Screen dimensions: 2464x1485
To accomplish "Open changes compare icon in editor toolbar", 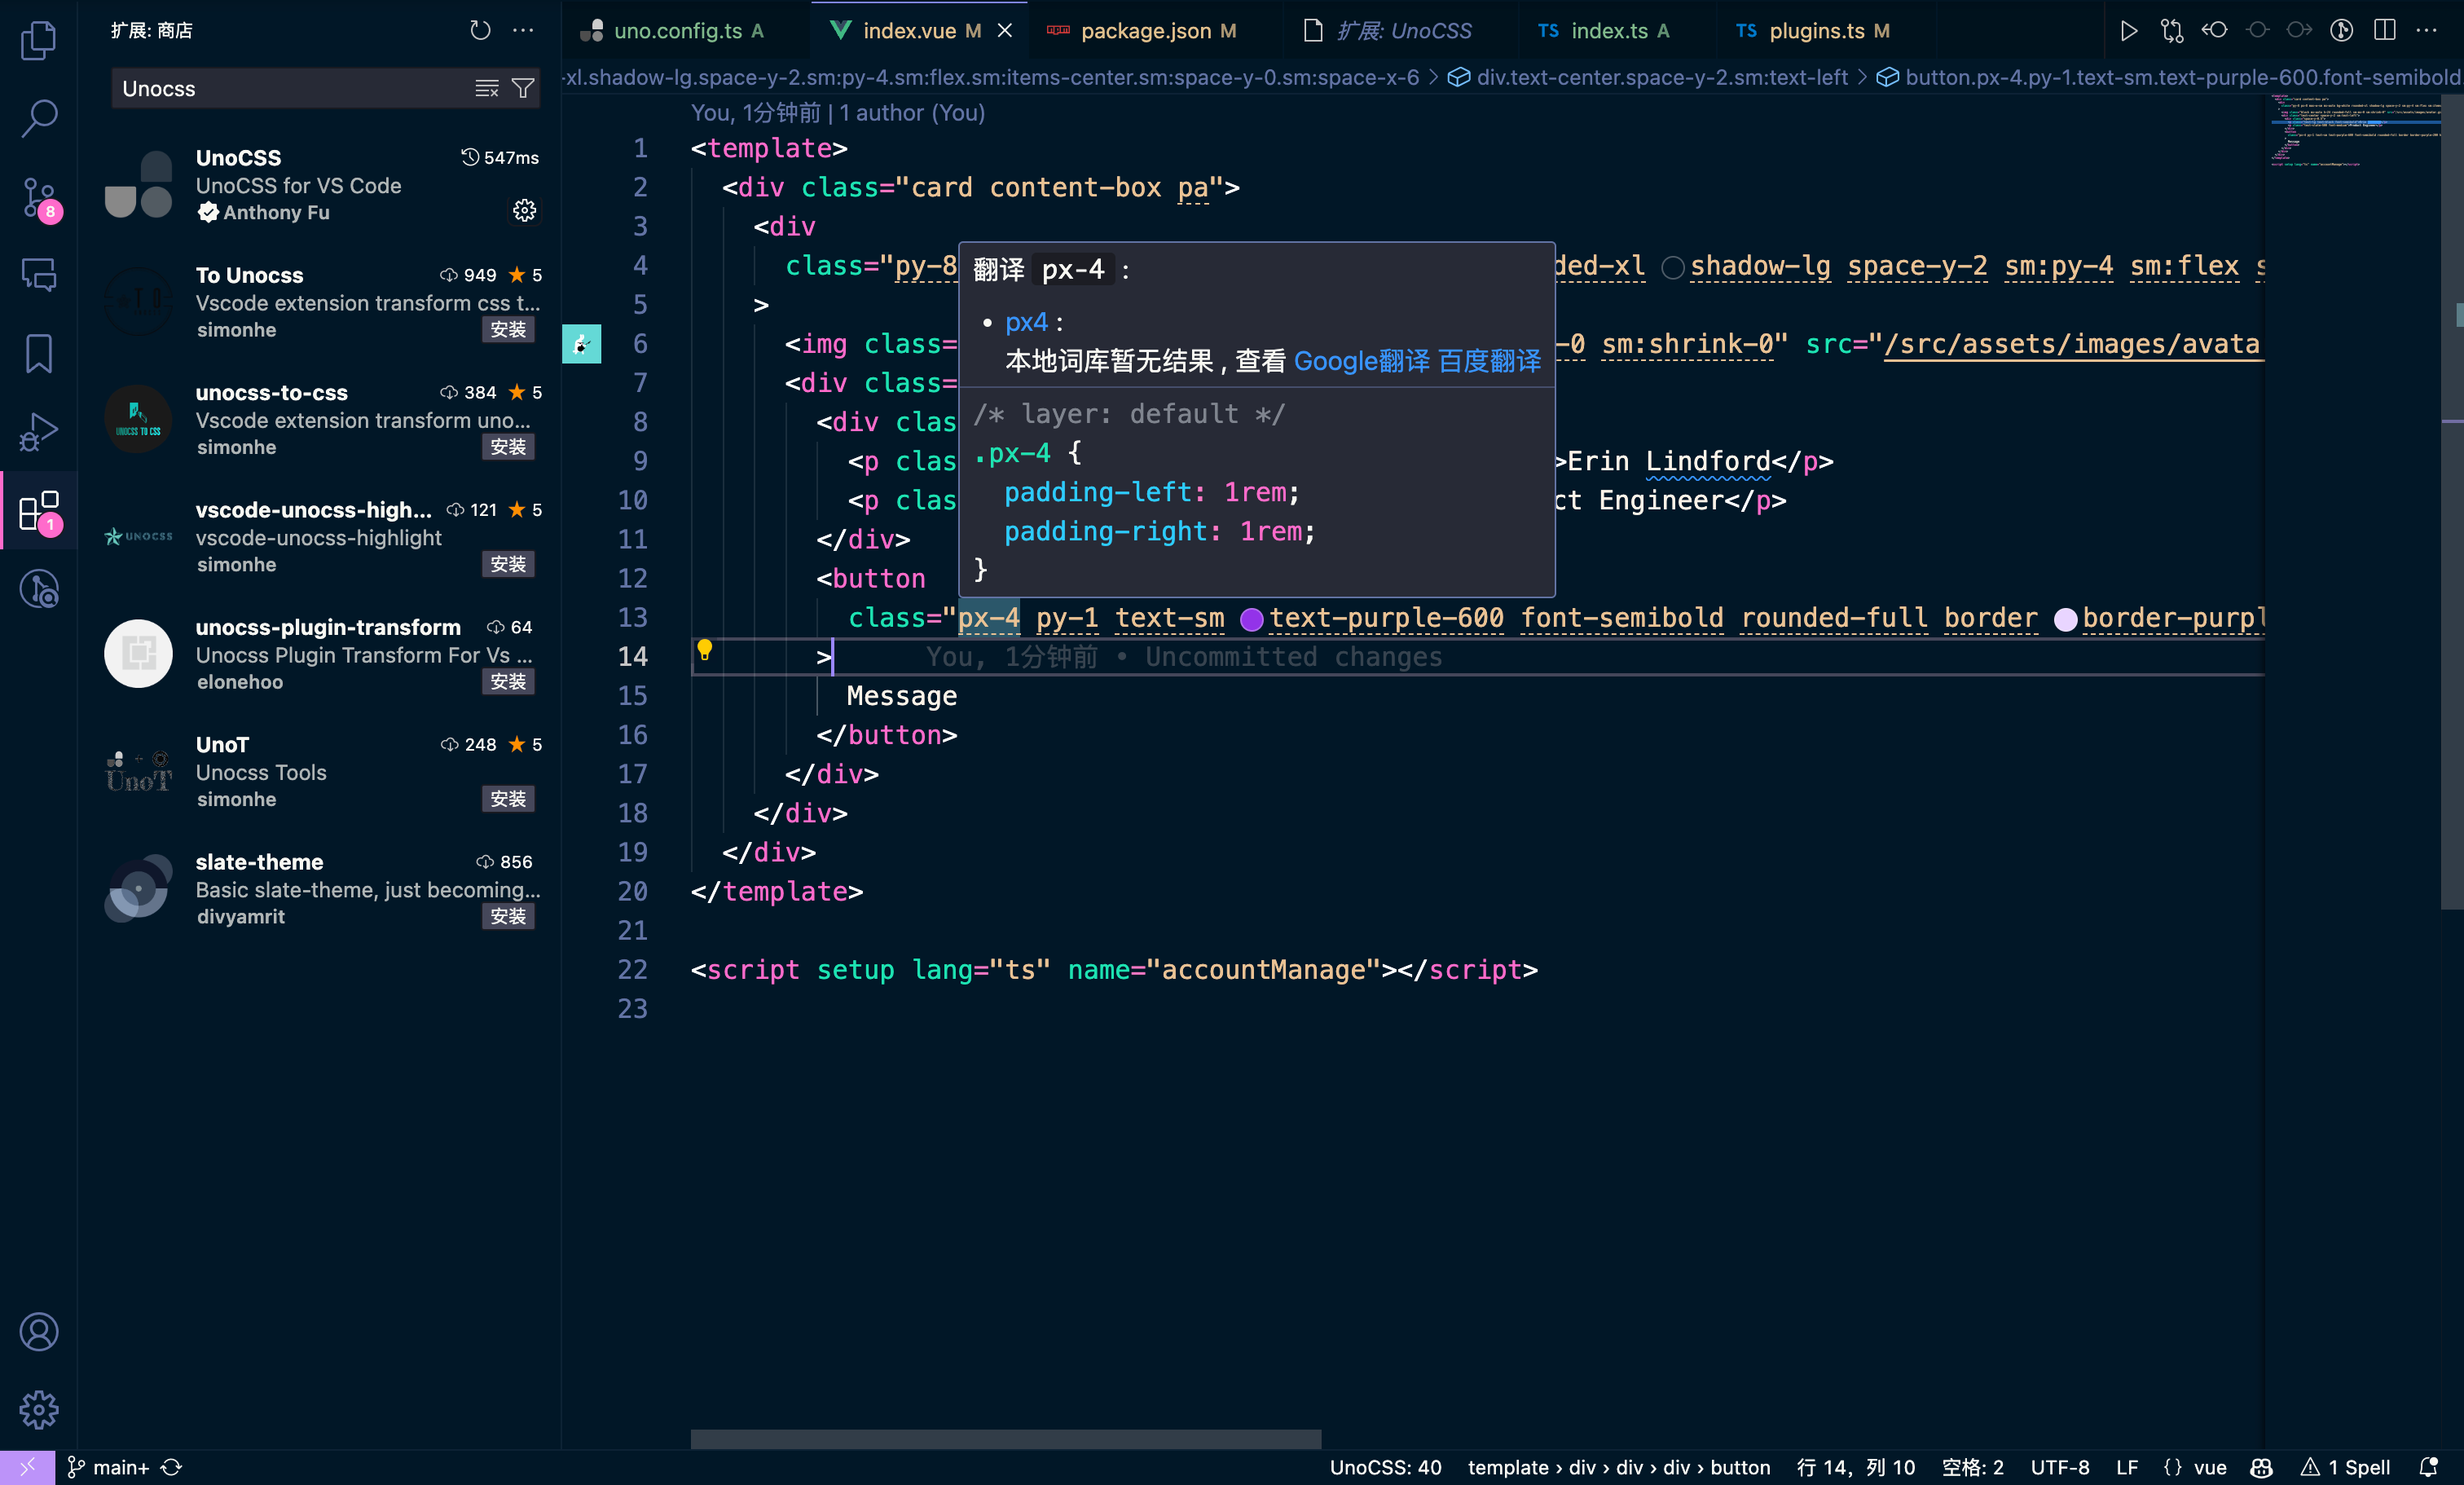I will [x=2171, y=30].
